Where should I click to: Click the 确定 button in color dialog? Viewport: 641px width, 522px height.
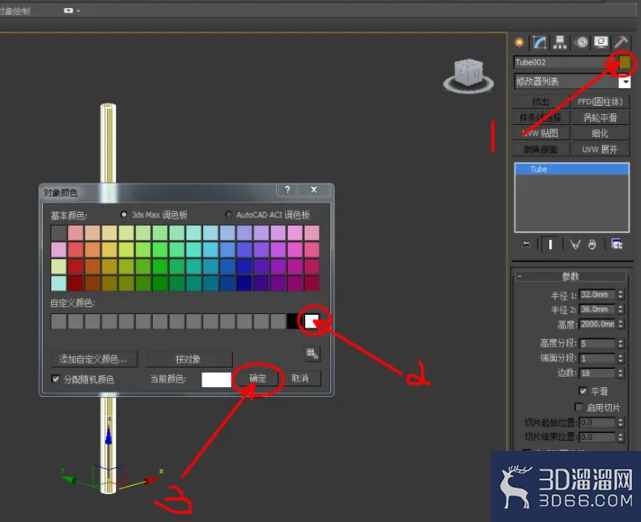[258, 379]
